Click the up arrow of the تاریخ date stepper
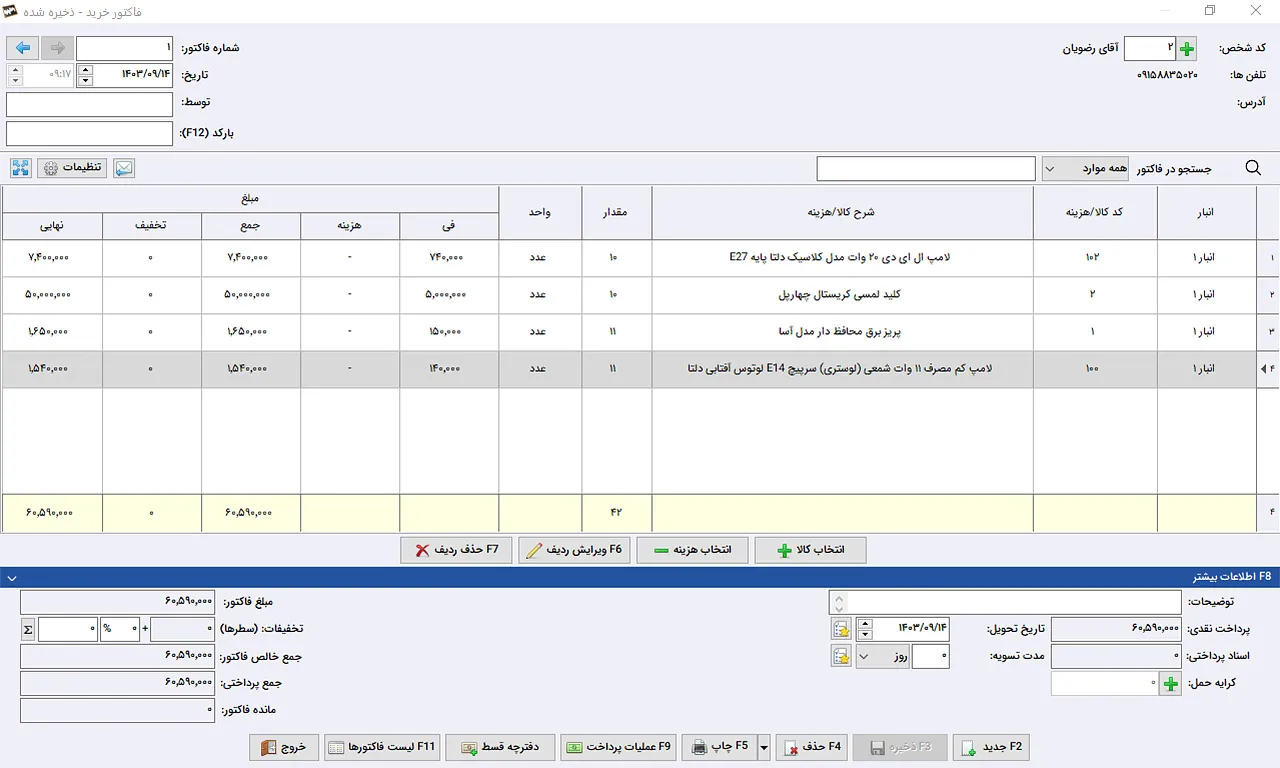1280x768 pixels. pos(84,70)
